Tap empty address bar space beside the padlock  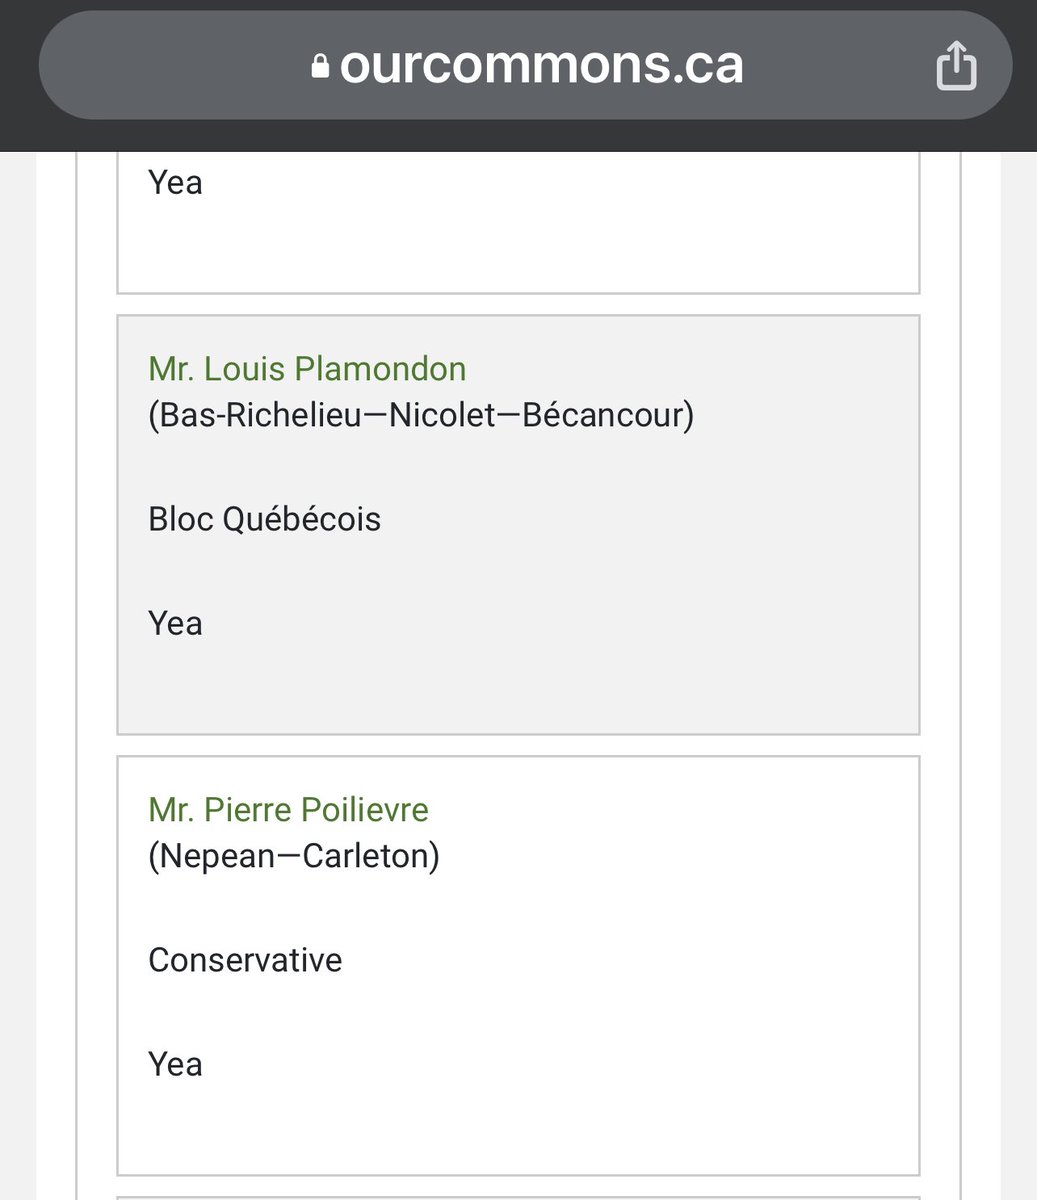click(180, 66)
